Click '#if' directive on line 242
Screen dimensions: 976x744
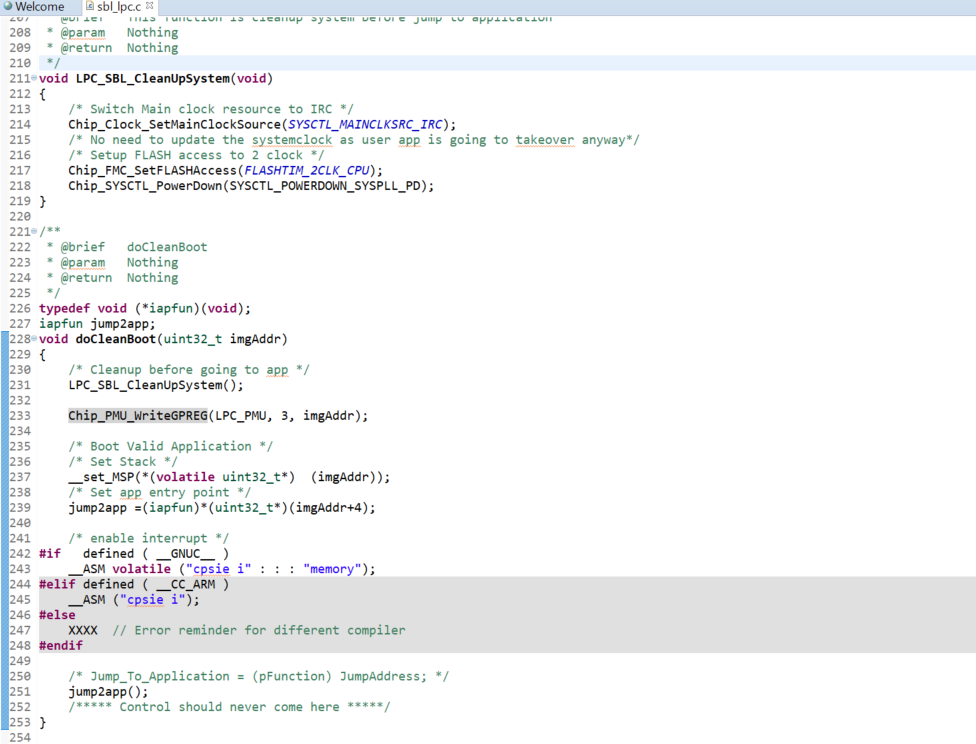coord(50,553)
